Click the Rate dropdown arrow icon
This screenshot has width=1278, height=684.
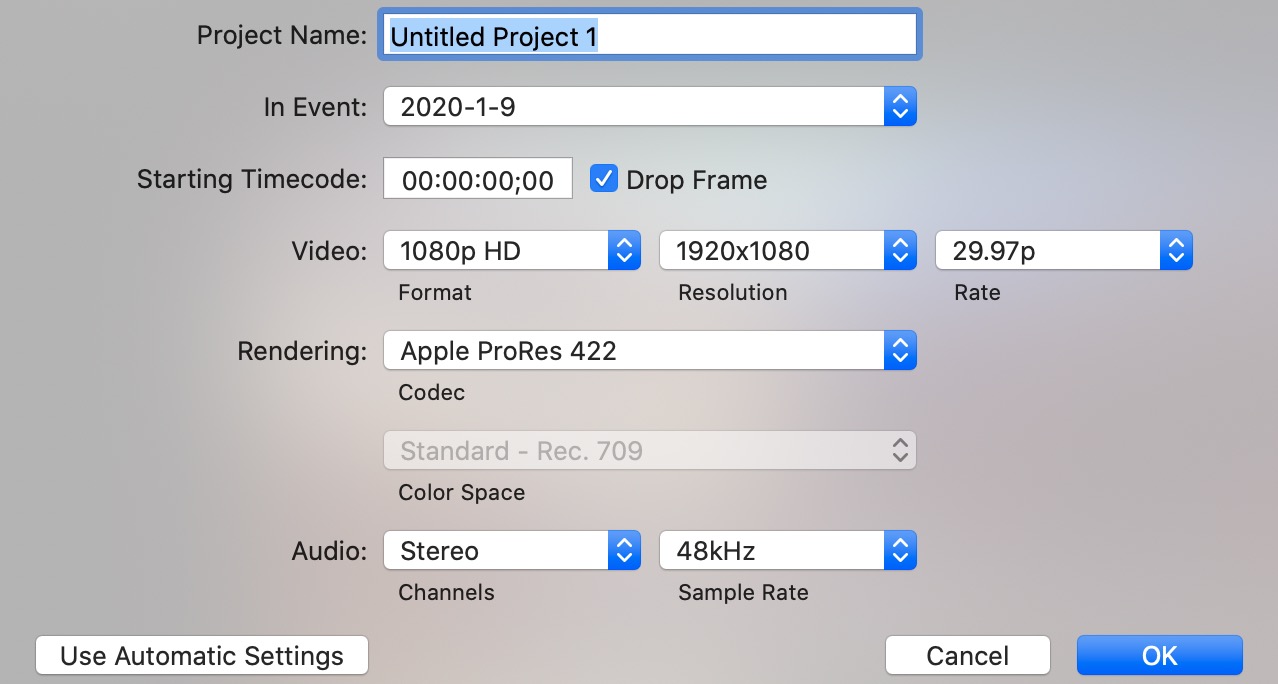coord(1176,251)
